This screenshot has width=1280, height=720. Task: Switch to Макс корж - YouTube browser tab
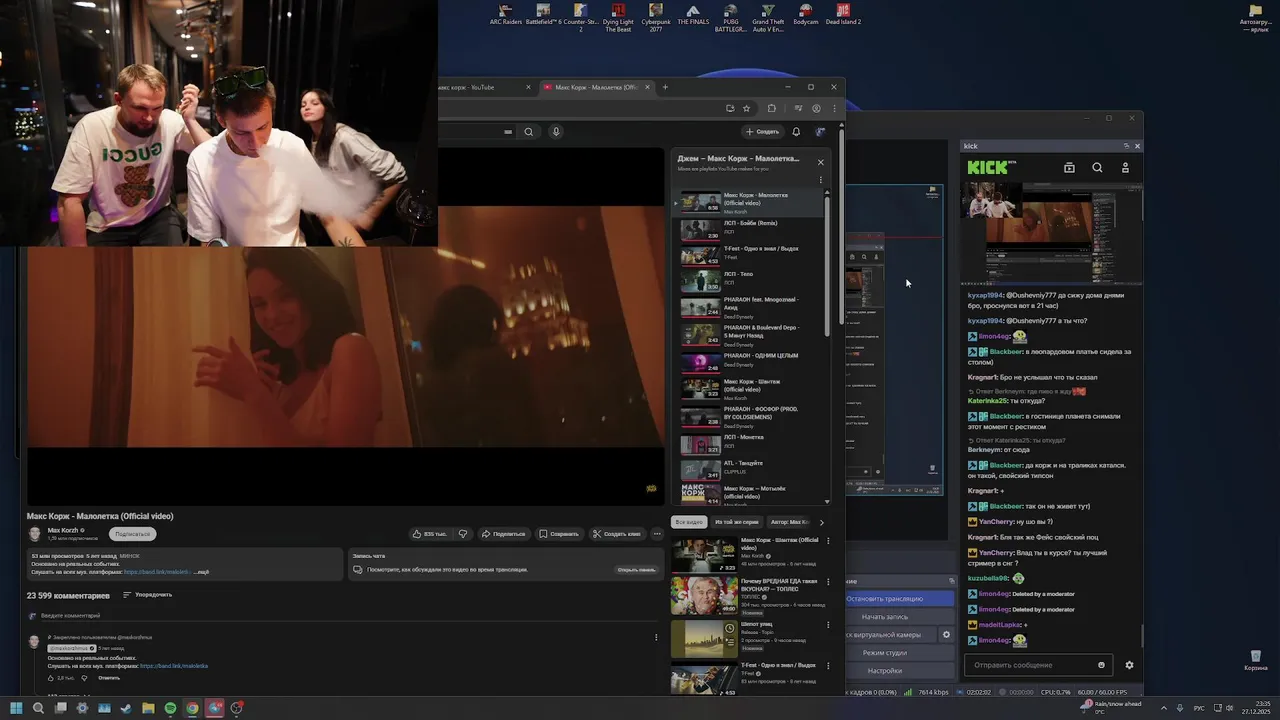point(482,87)
